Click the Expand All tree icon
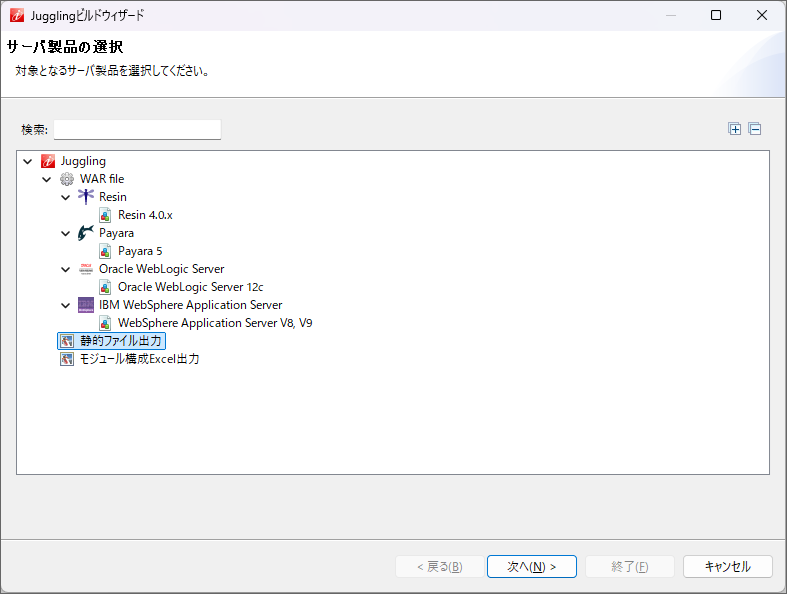 734,129
